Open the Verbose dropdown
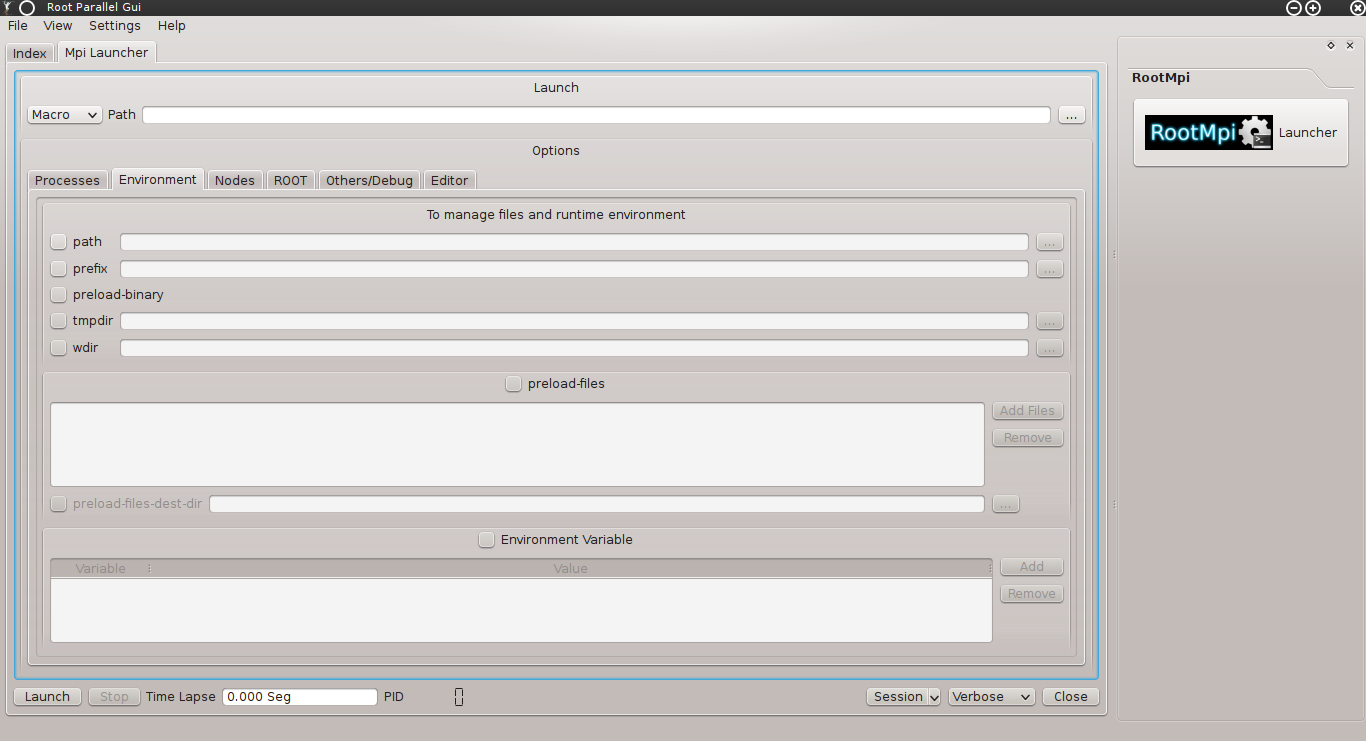This screenshot has width=1366, height=741. pyautogui.click(x=992, y=697)
